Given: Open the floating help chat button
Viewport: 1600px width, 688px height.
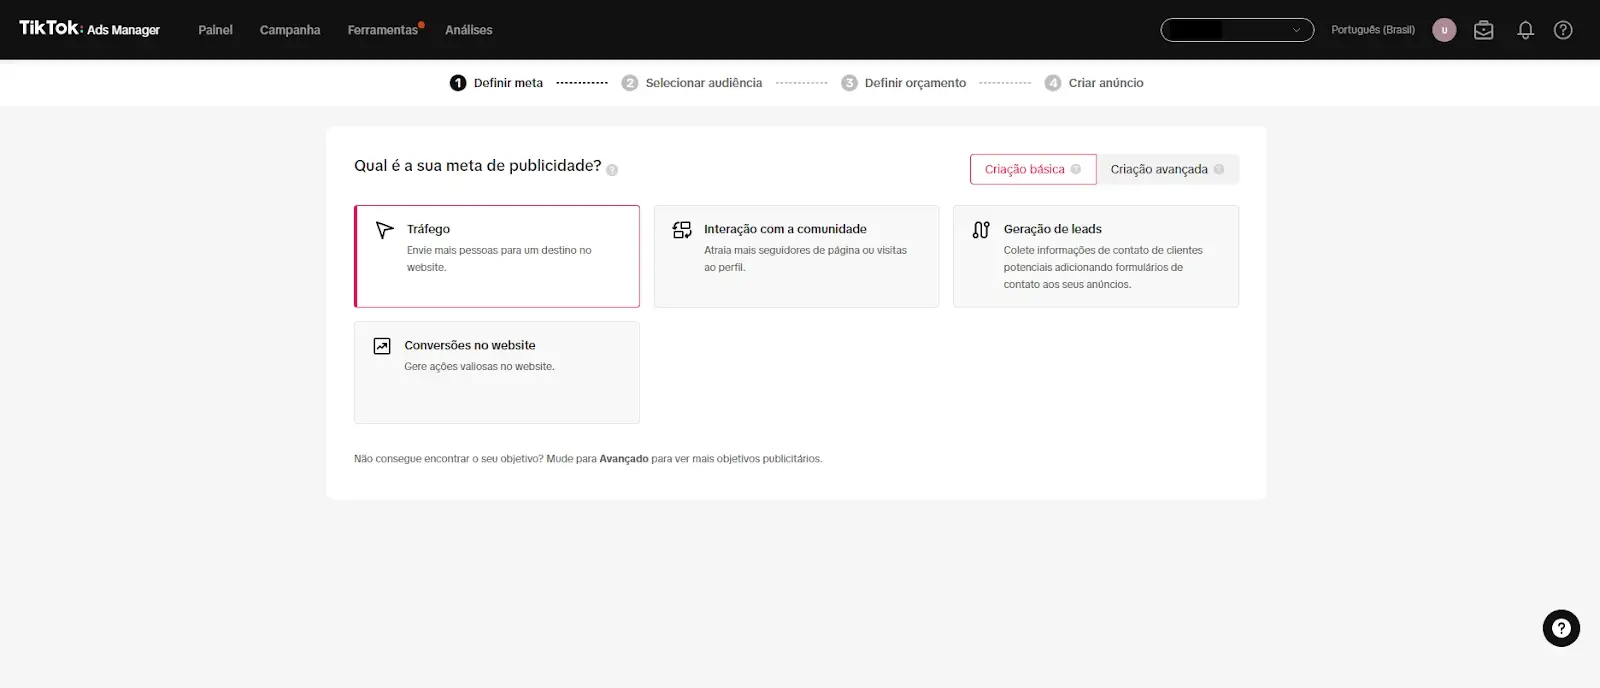Looking at the screenshot, I should [x=1561, y=628].
